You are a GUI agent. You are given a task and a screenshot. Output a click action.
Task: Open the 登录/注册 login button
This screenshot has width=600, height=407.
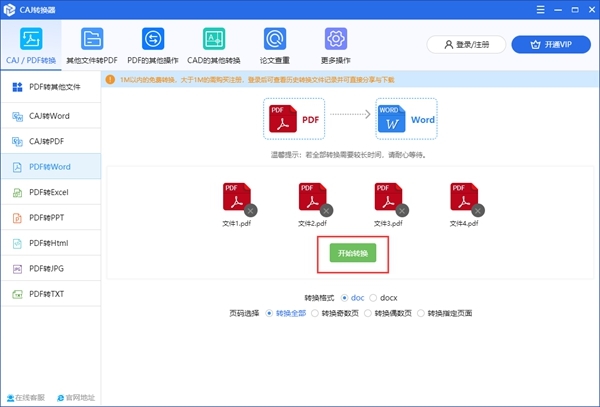click(465, 45)
